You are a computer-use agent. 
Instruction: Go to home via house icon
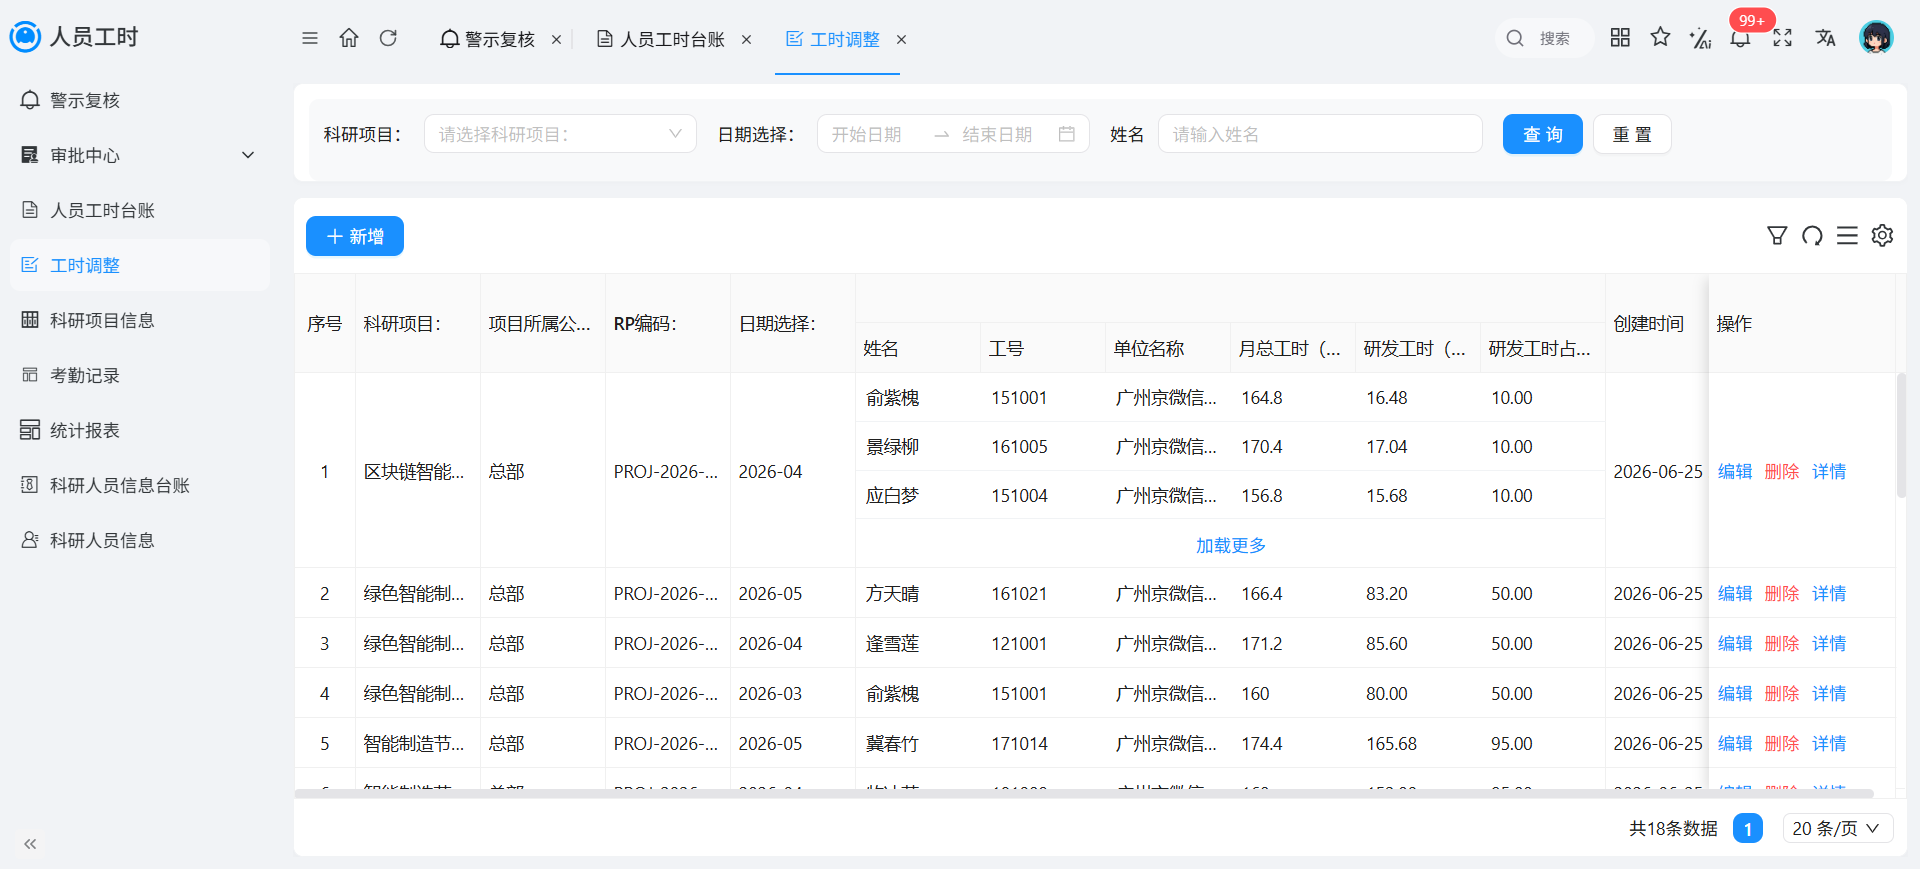(x=349, y=38)
